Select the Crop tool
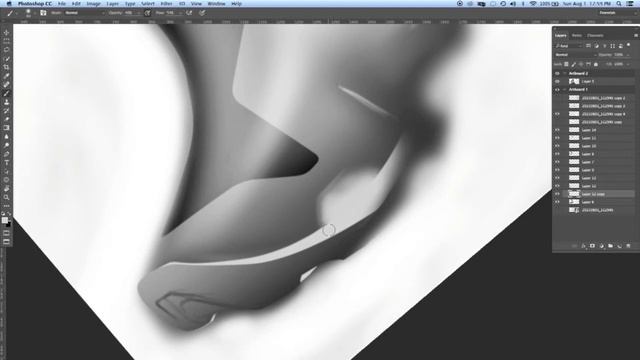This screenshot has width=640, height=360. click(6, 67)
